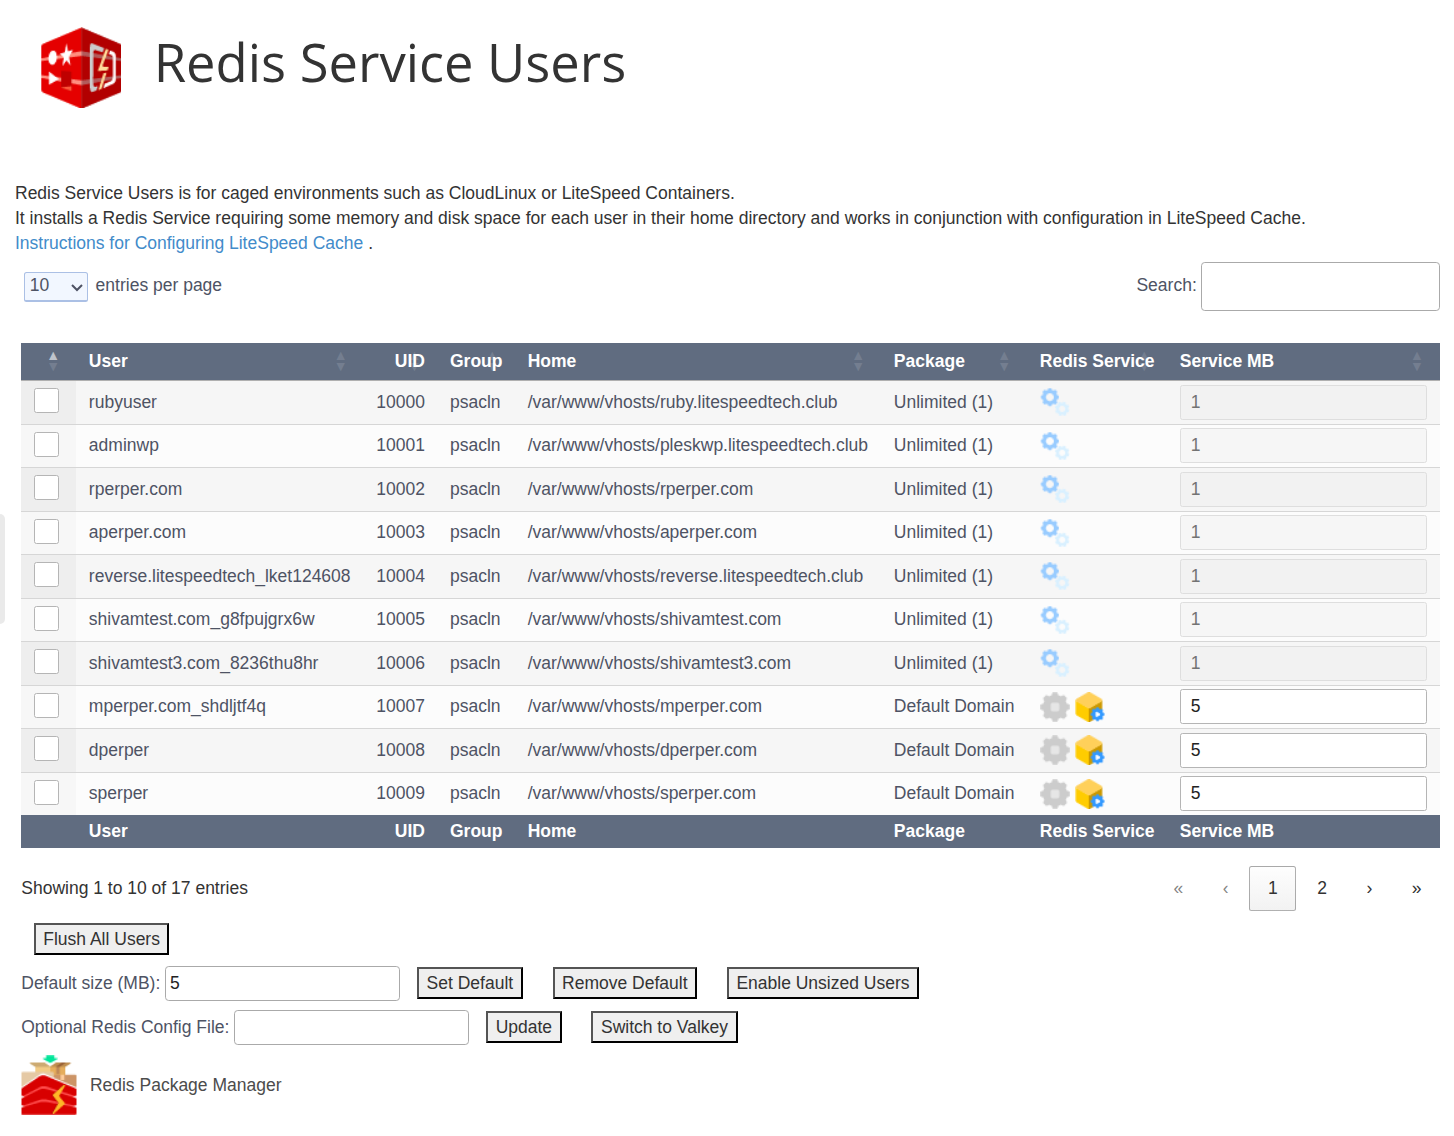Screen dimensions: 1454x1136
Task: Open Instructions for Configuring LiteSpeed Cache
Action: tap(189, 243)
